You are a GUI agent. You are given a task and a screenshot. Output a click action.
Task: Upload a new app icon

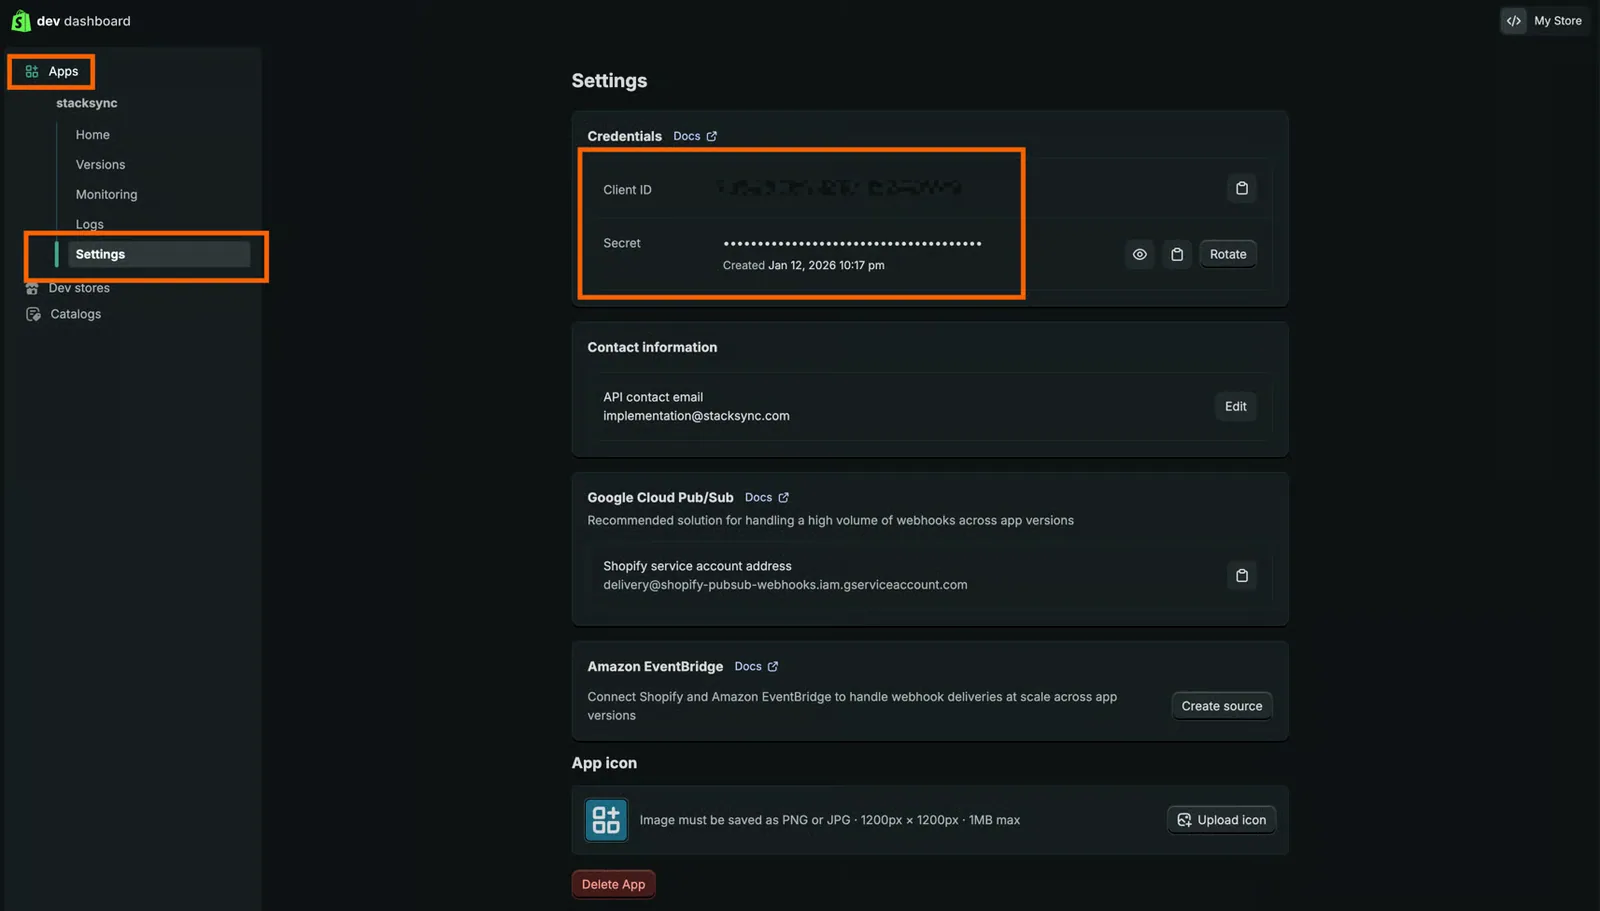(1221, 820)
